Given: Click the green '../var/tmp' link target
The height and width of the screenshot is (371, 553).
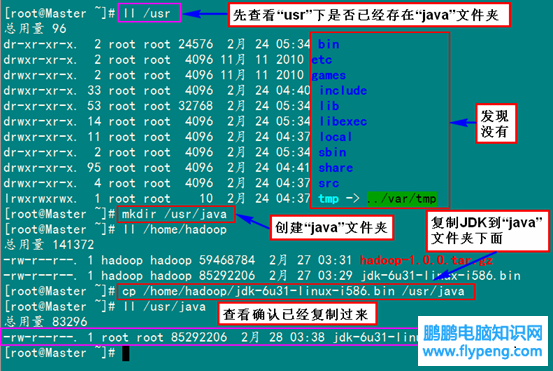Looking at the screenshot, I should point(402,199).
